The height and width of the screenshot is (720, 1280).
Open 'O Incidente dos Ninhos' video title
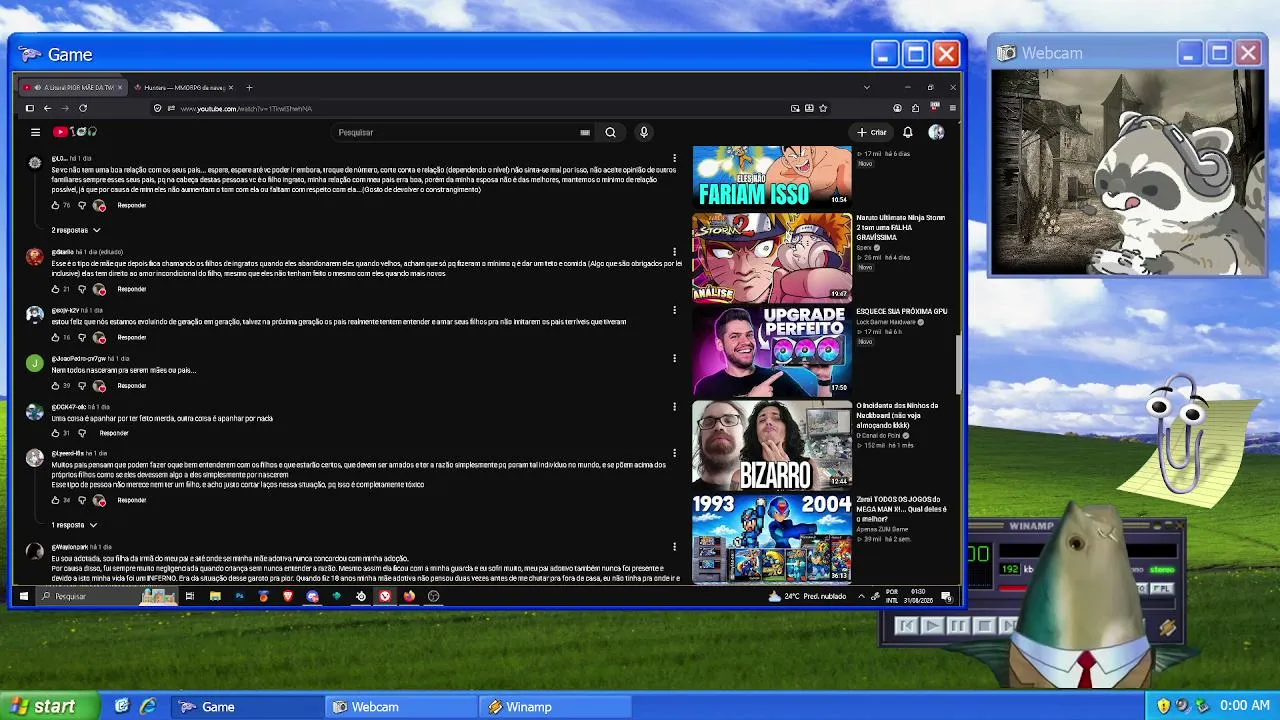click(x=897, y=415)
